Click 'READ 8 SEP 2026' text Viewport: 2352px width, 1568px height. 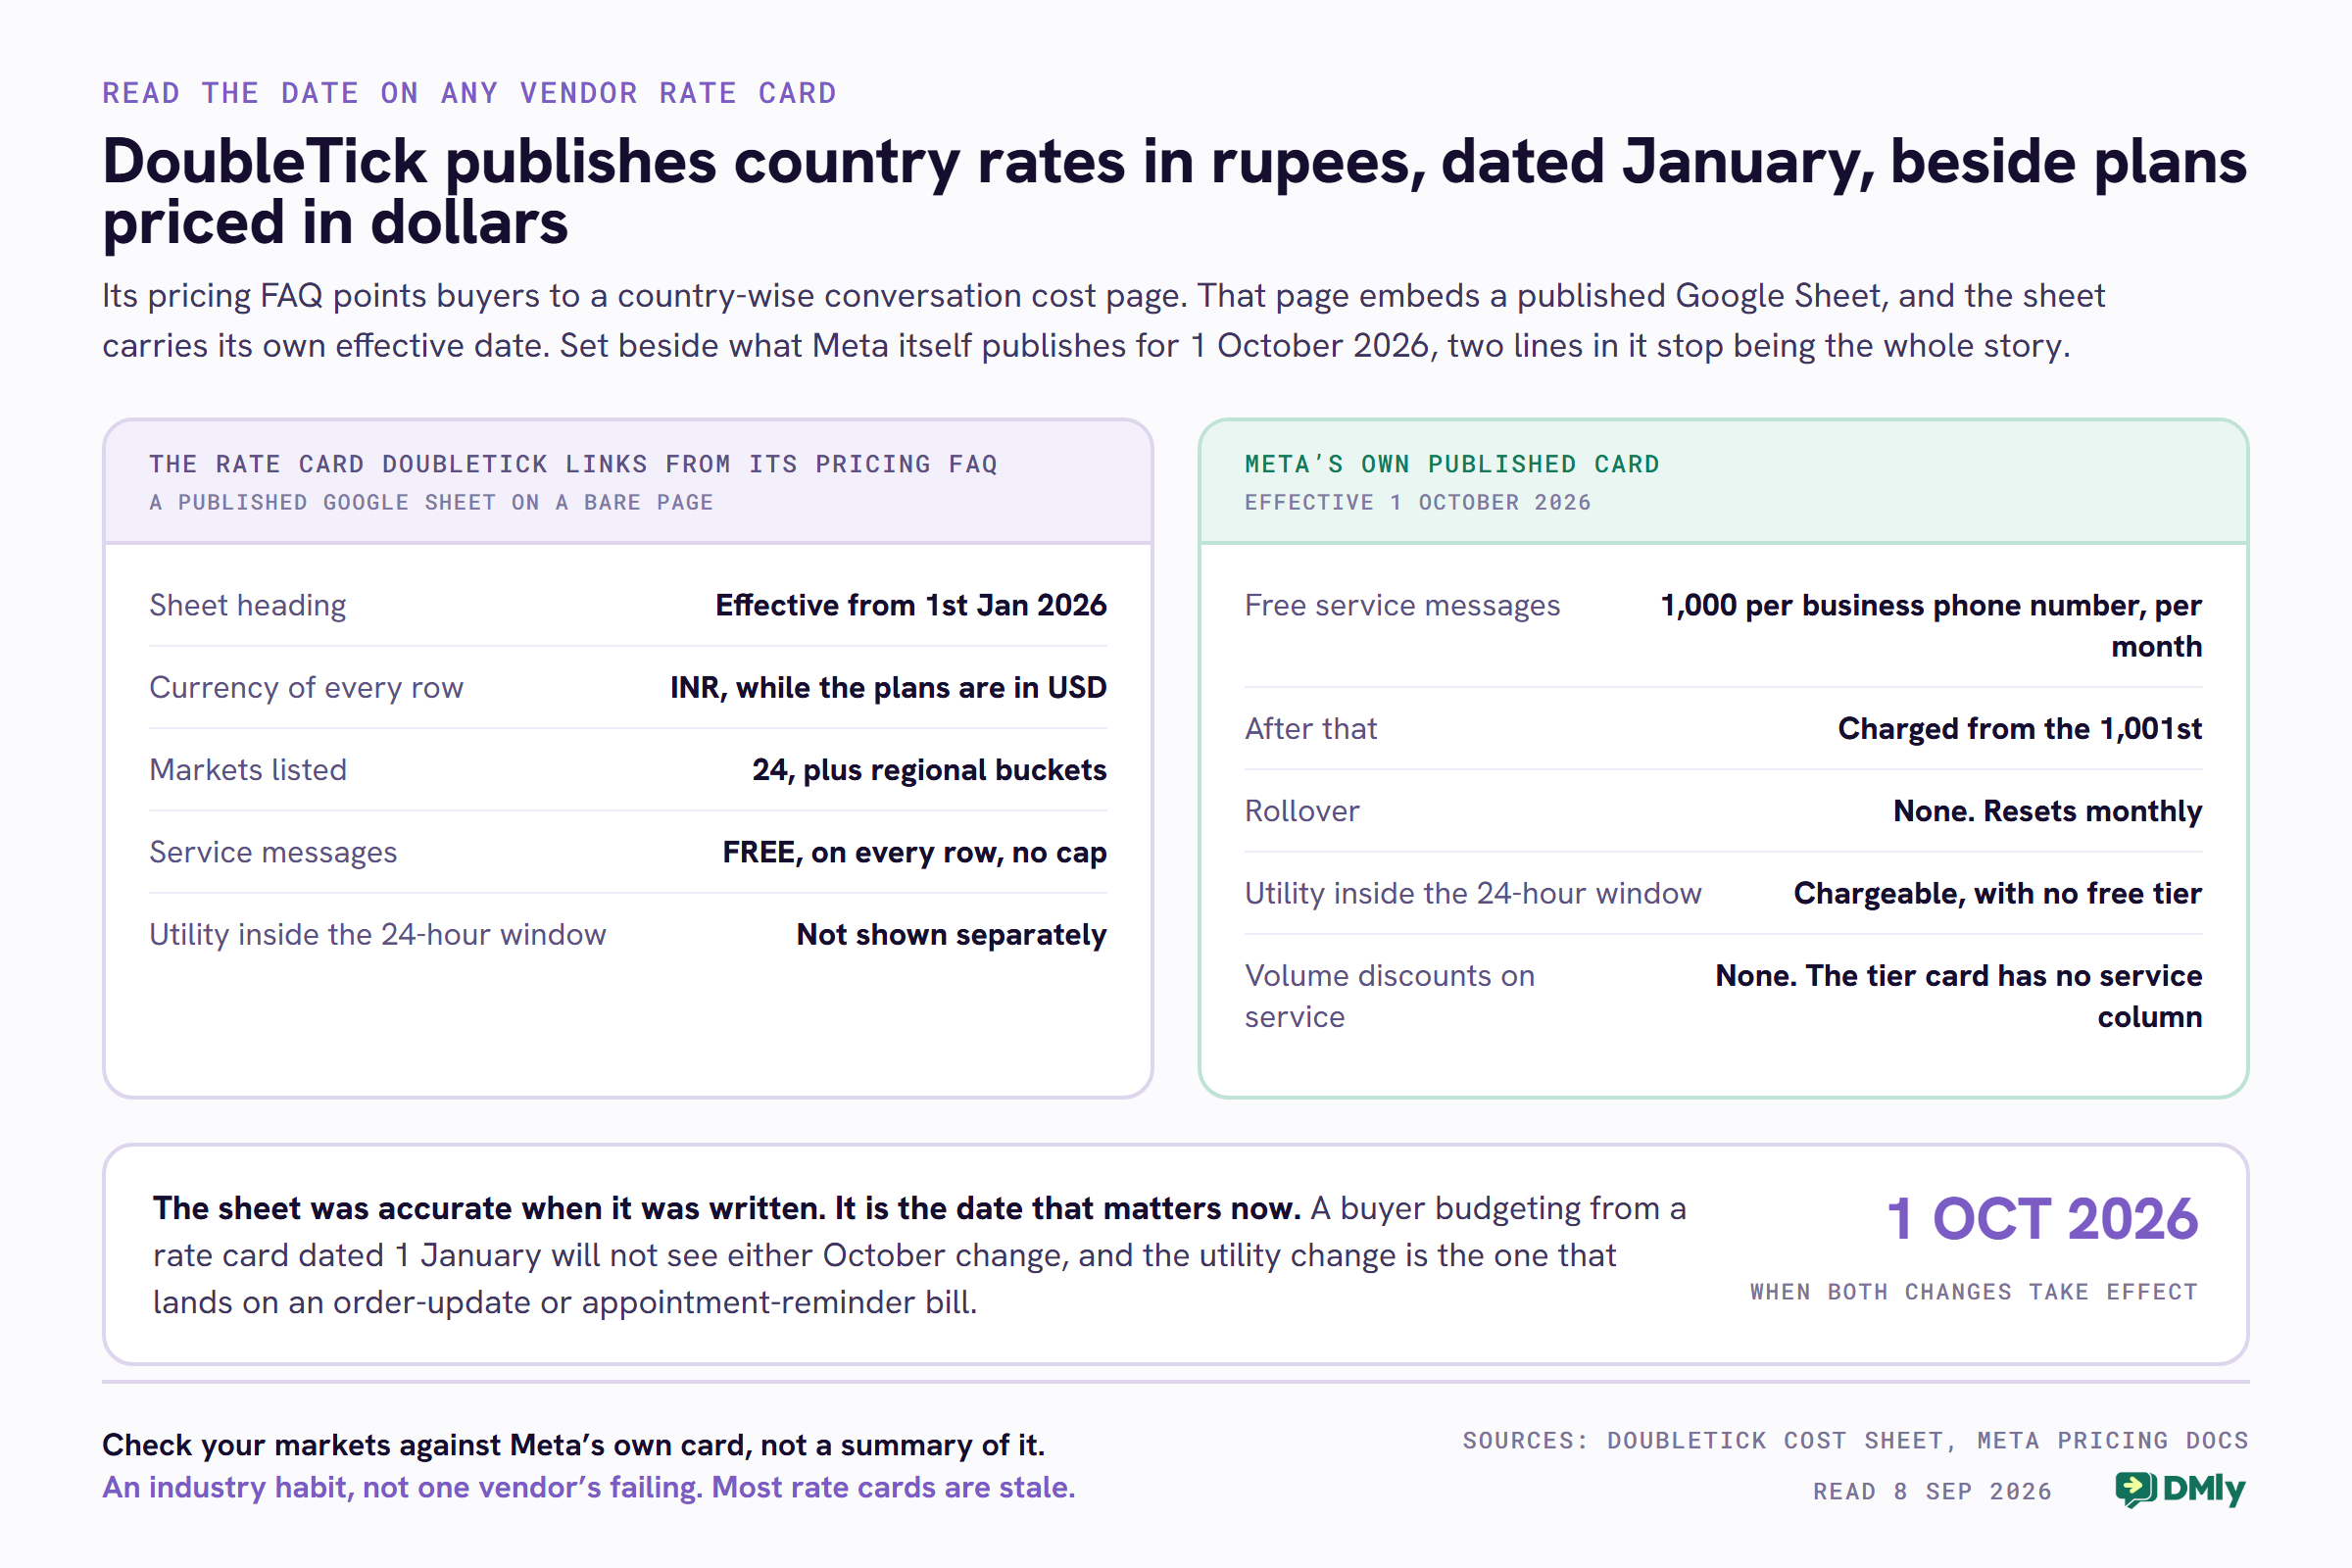click(x=1932, y=1491)
